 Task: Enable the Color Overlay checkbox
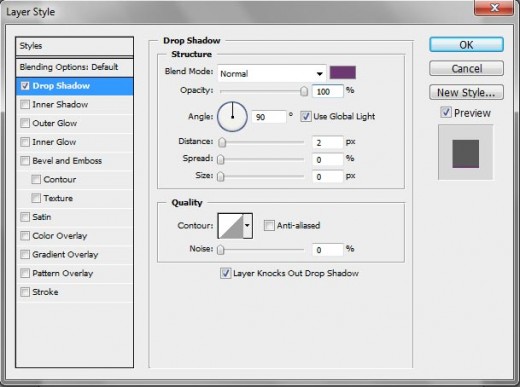(x=25, y=236)
